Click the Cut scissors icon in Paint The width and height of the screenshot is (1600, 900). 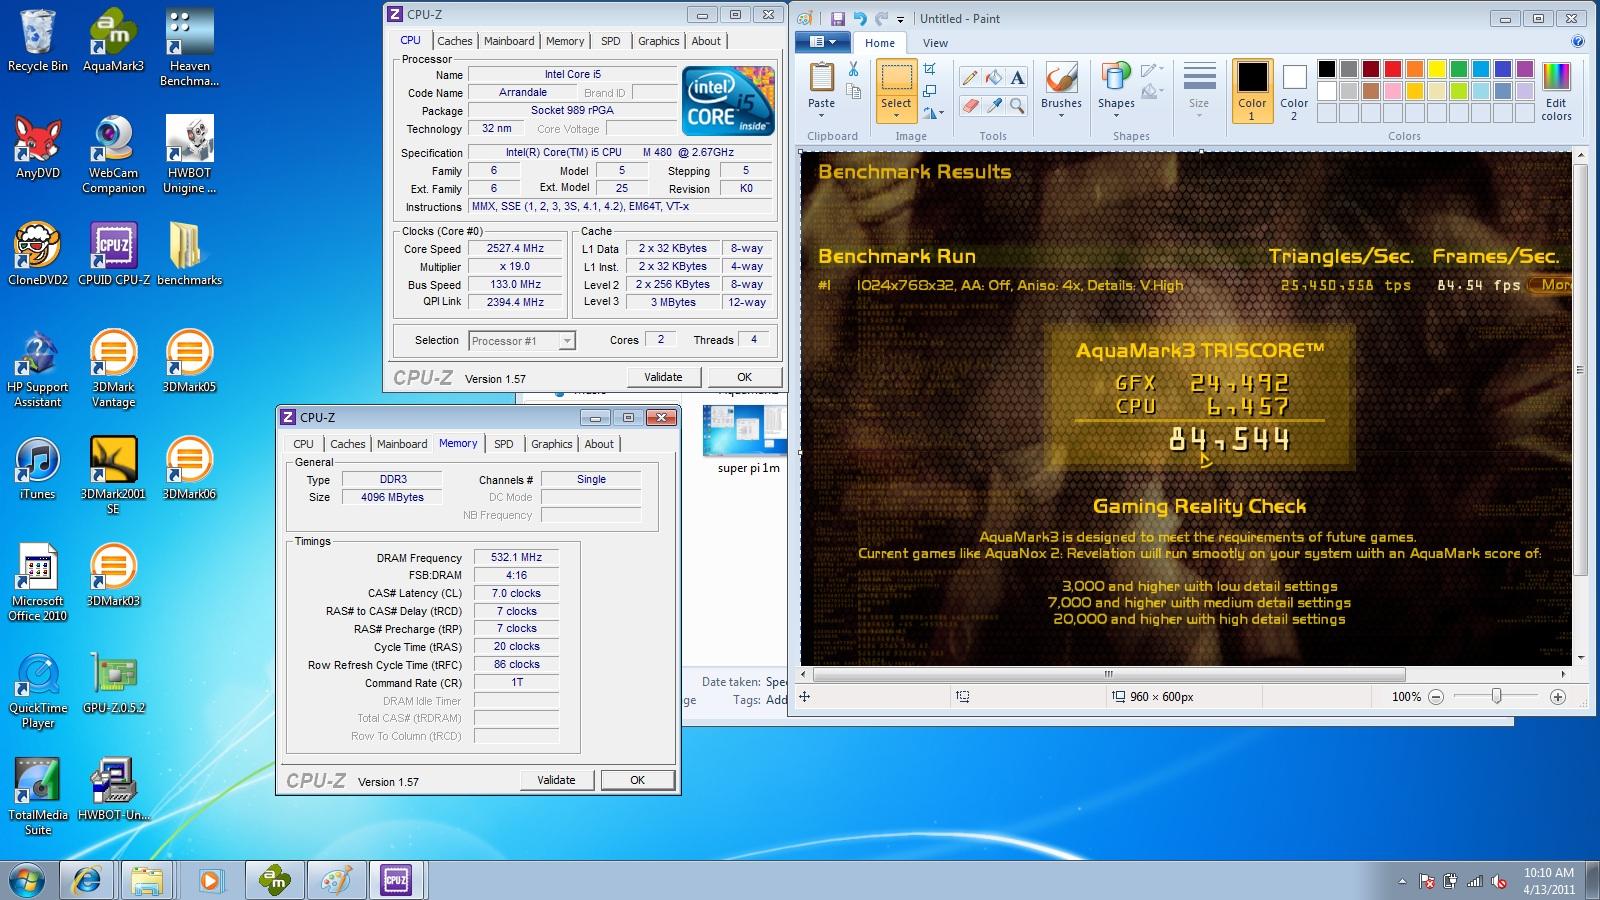(x=853, y=69)
